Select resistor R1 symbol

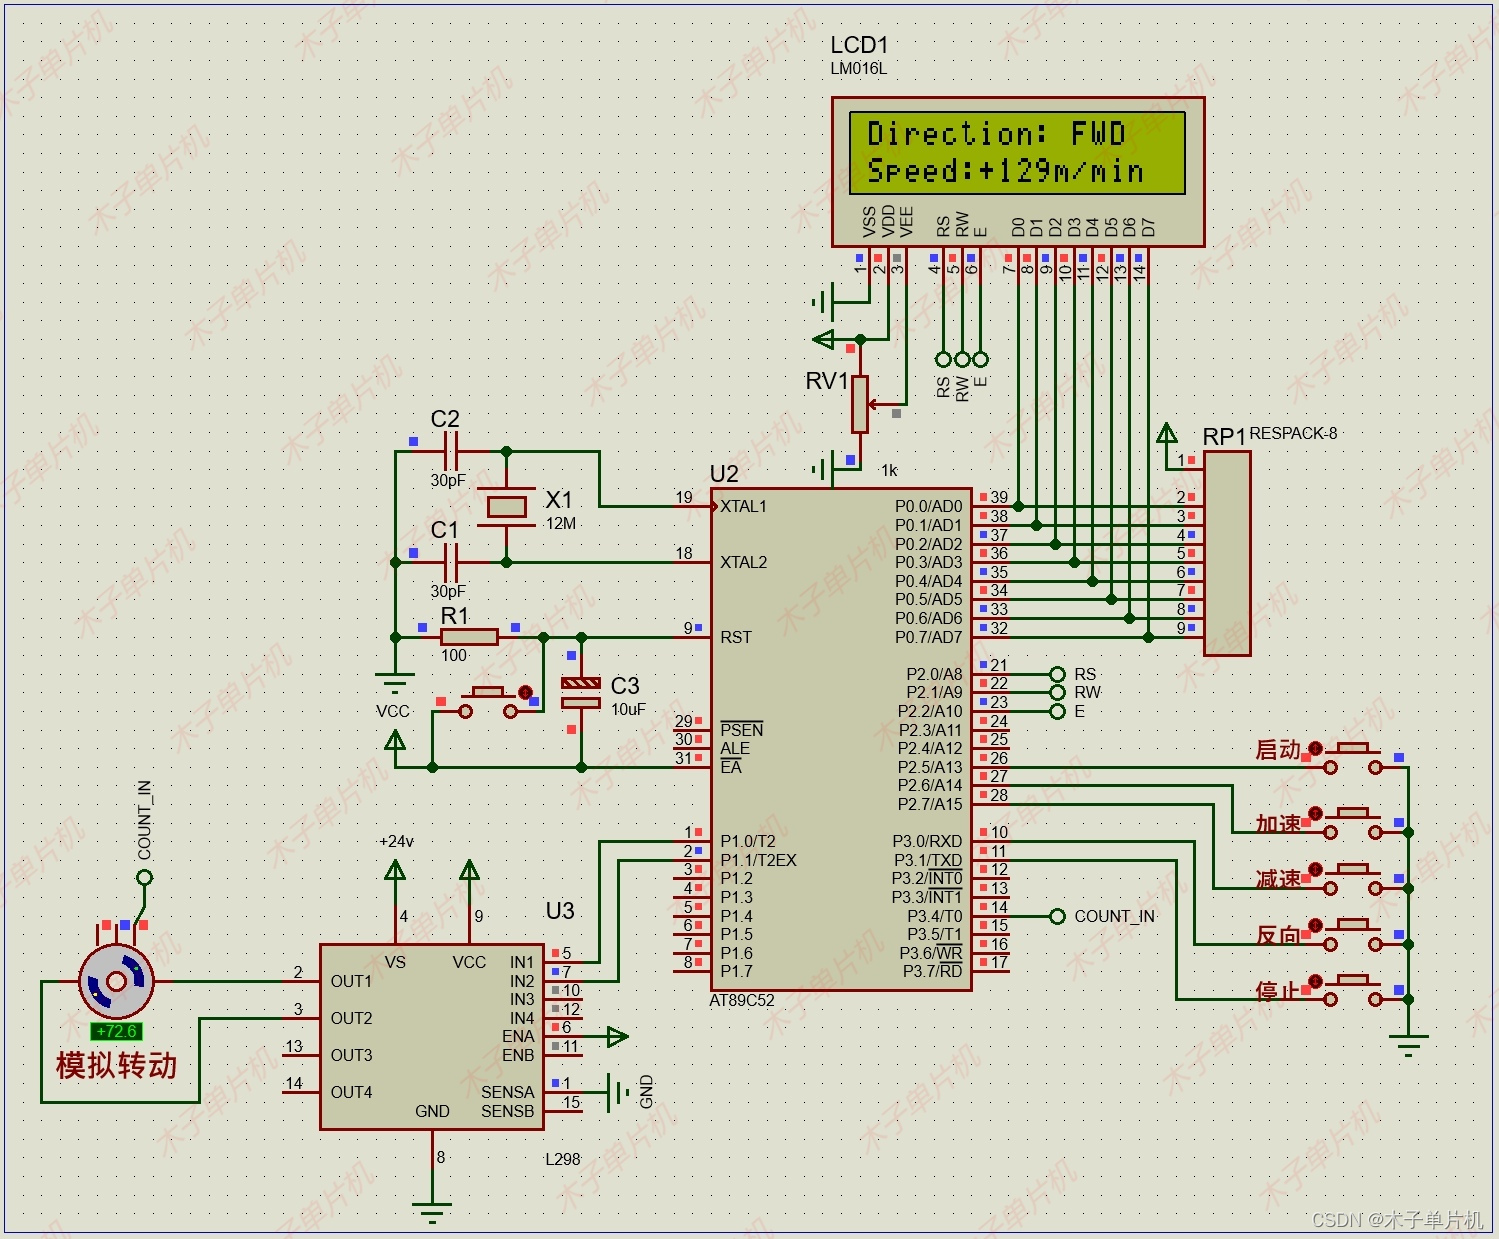469,637
